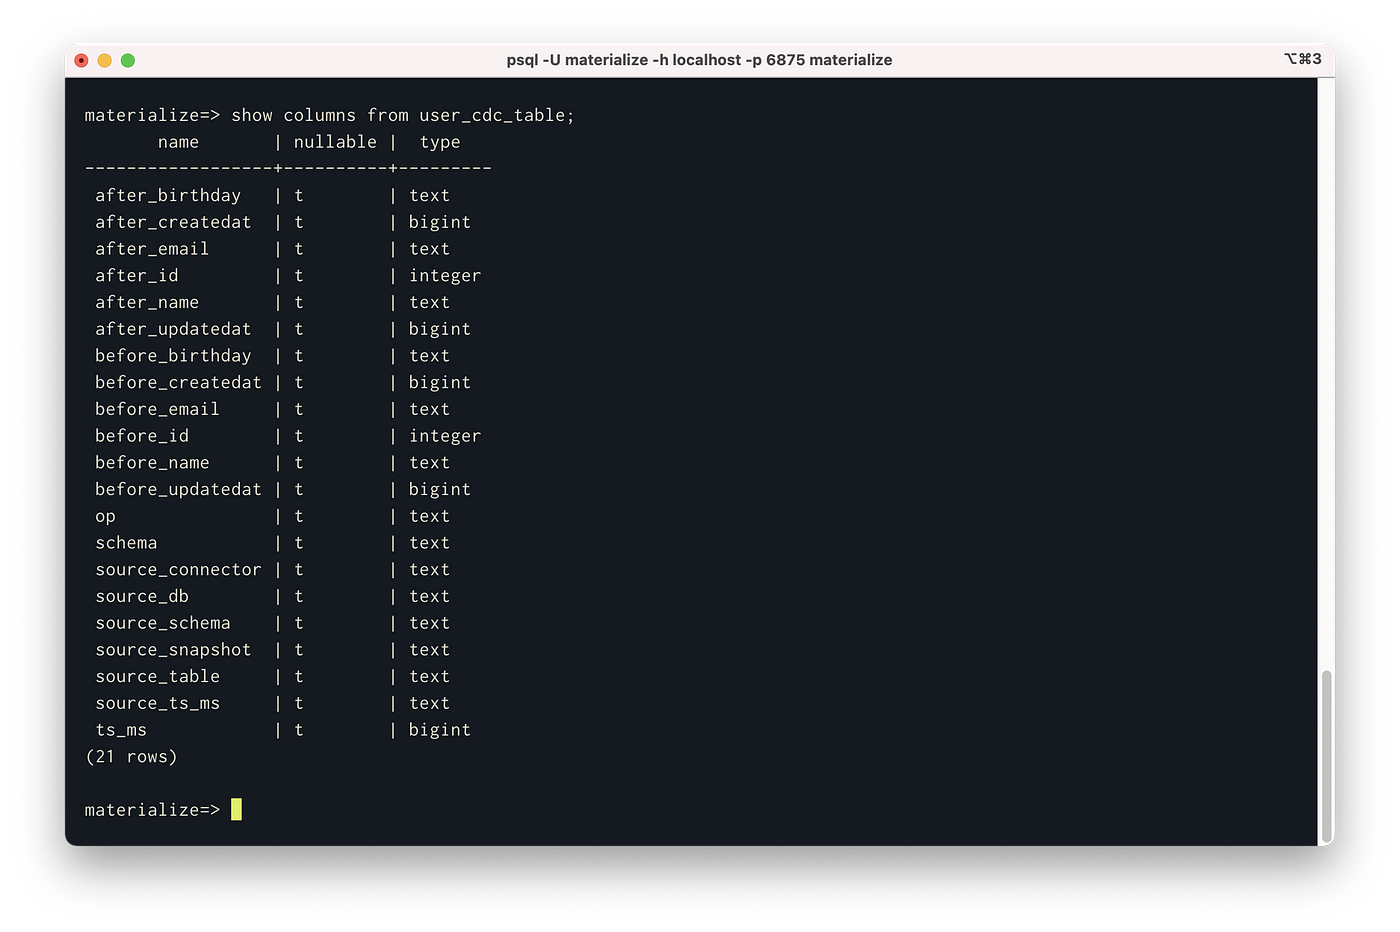
Task: Select the after_name column name
Action: click(147, 302)
